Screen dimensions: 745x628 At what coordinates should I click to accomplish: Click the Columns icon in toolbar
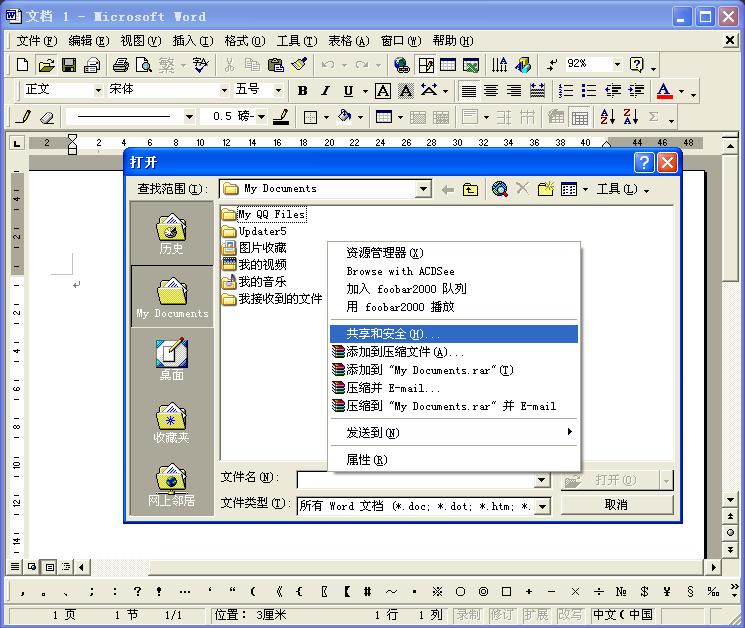click(499, 65)
